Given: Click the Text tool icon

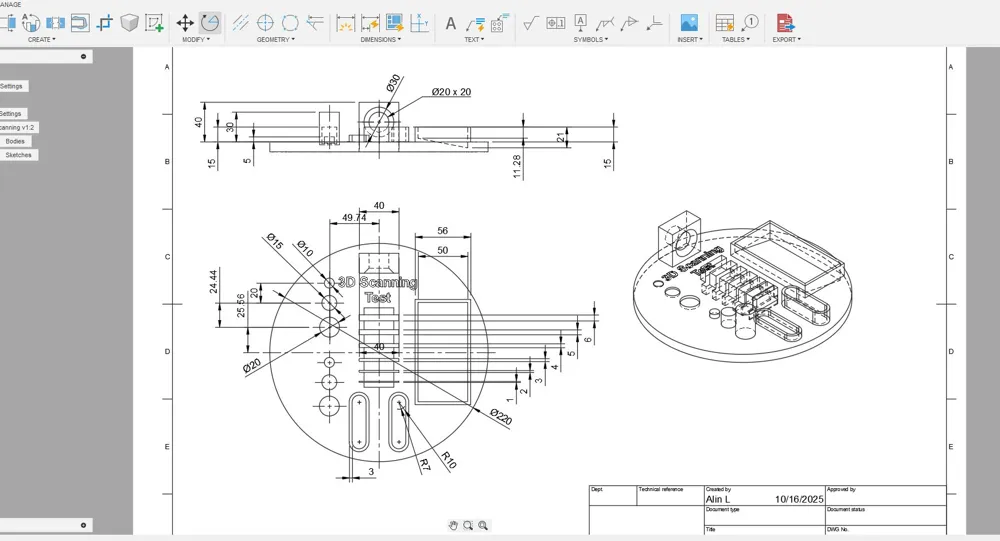Looking at the screenshot, I should click(x=450, y=23).
